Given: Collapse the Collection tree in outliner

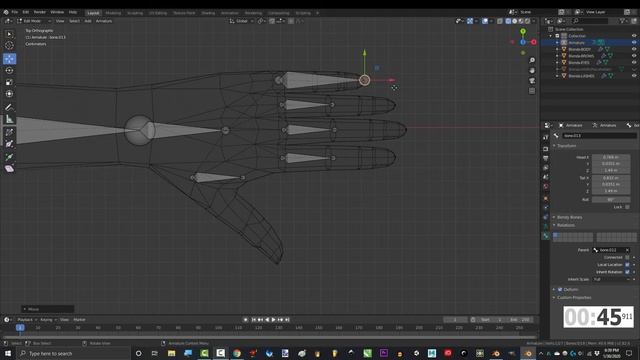Looking at the screenshot, I should click(x=551, y=36).
